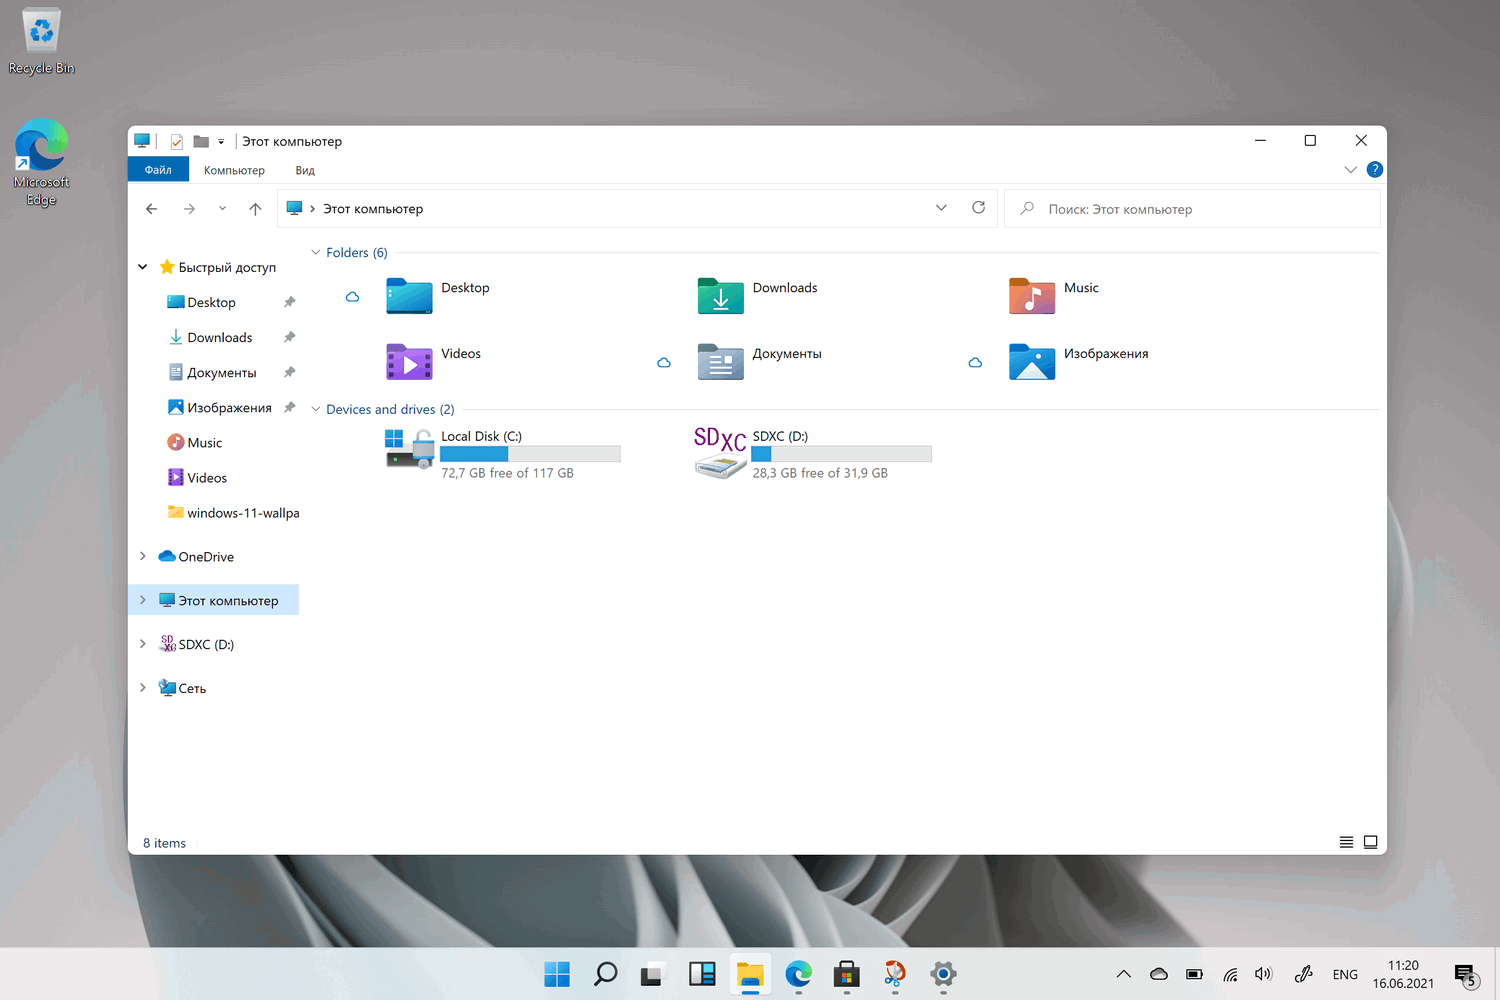The width and height of the screenshot is (1500, 1000).
Task: Go back with the left arrow button
Action: click(x=151, y=209)
